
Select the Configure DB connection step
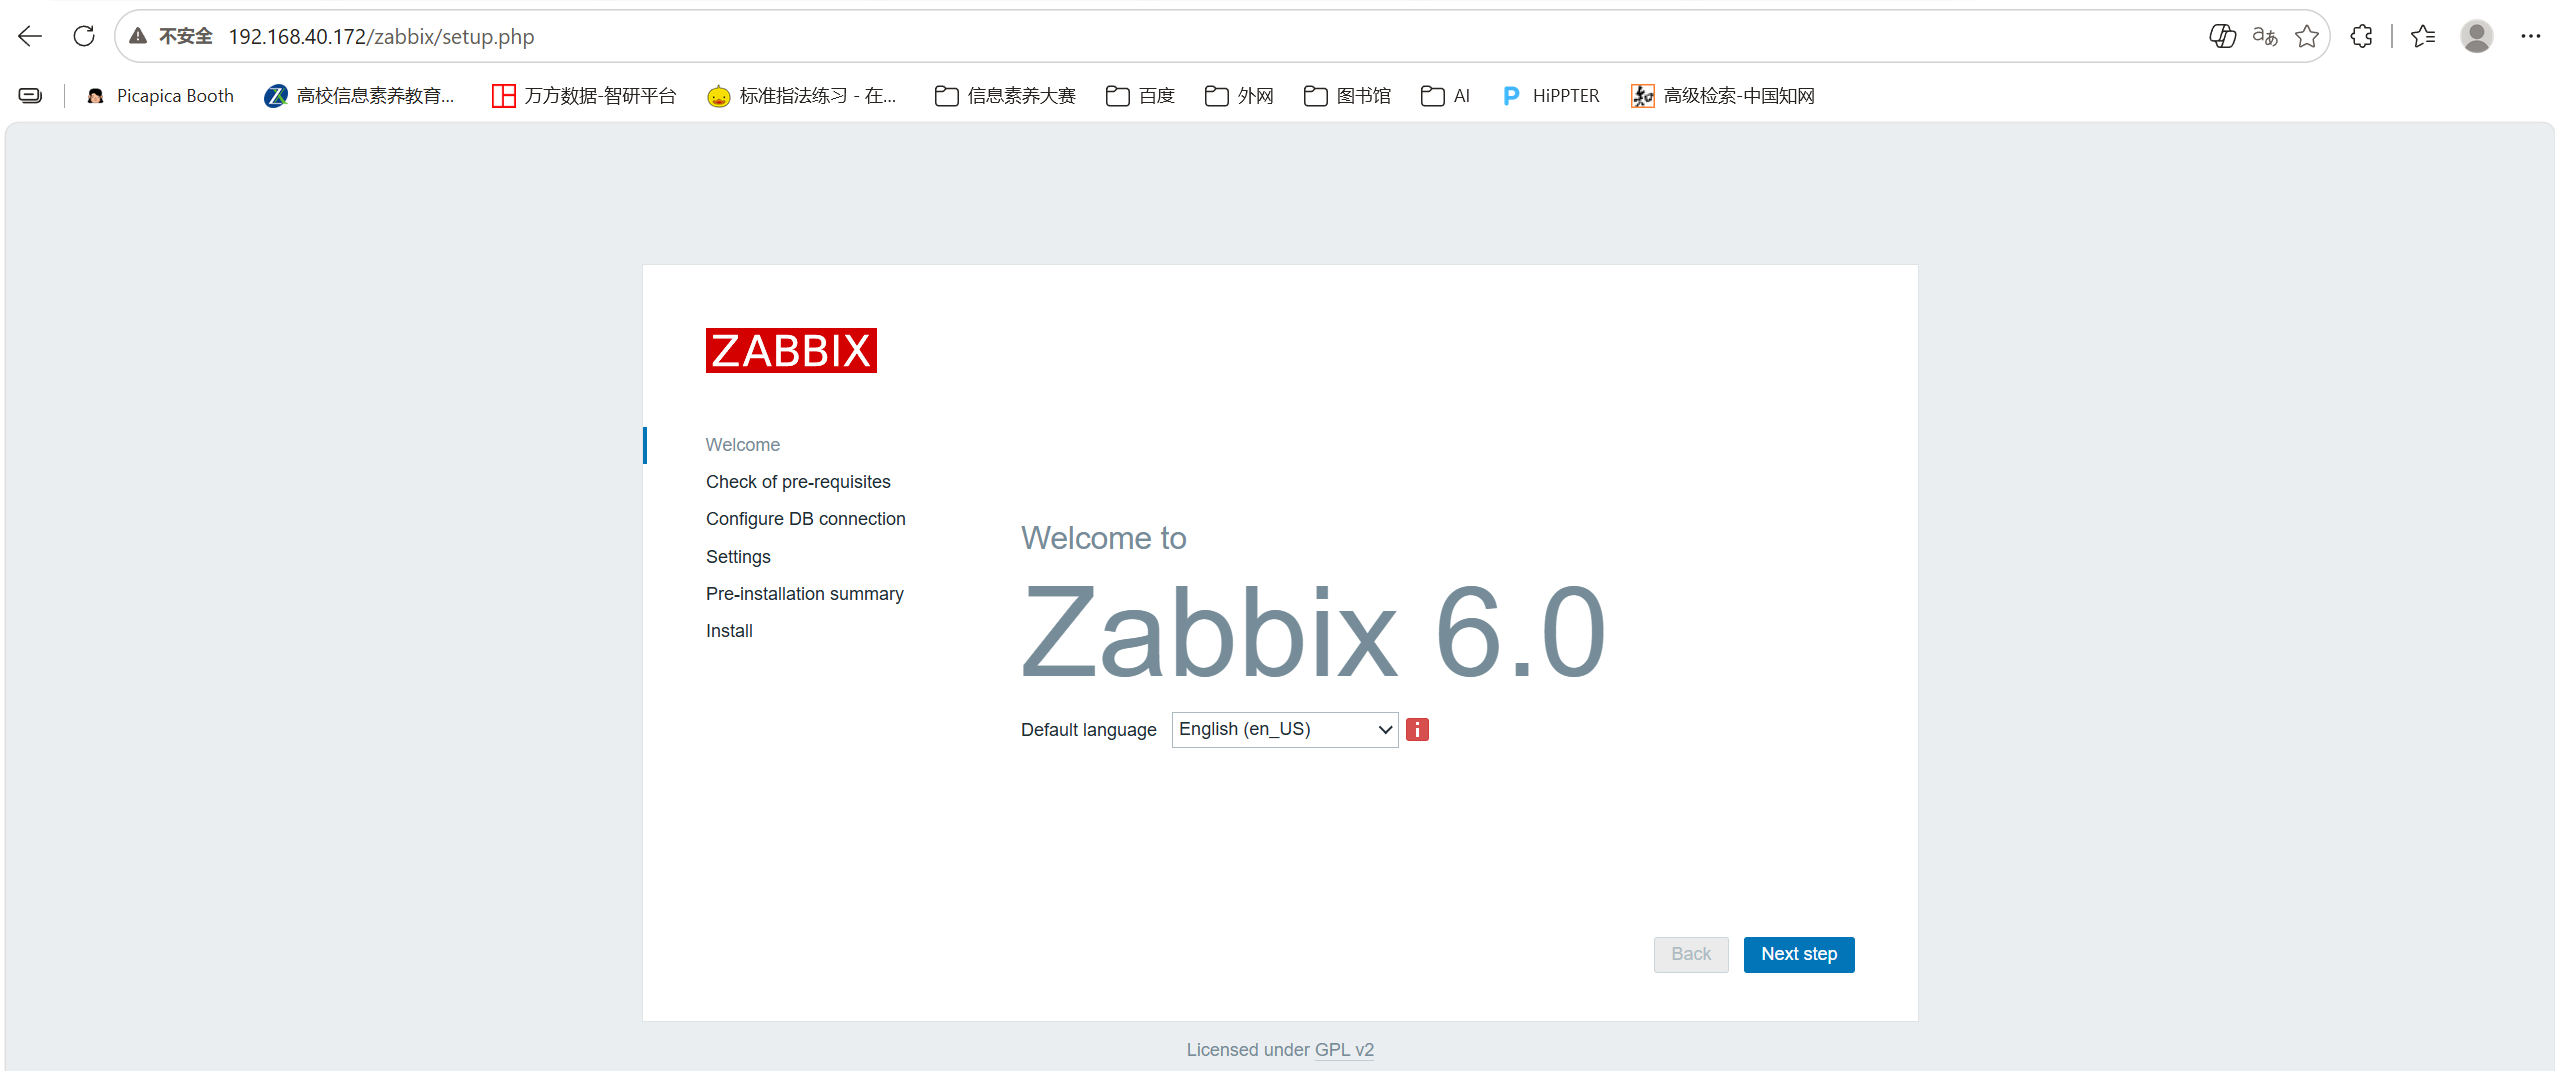tap(806, 519)
